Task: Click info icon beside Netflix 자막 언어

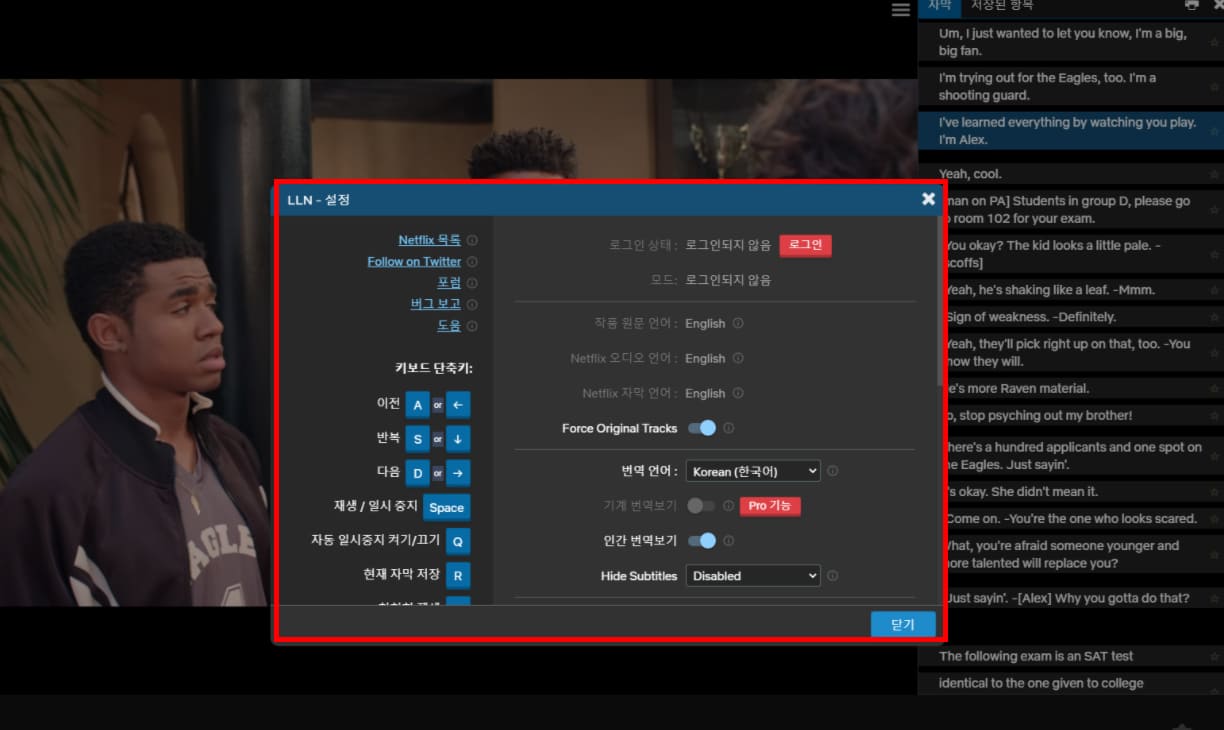Action: 738,393
